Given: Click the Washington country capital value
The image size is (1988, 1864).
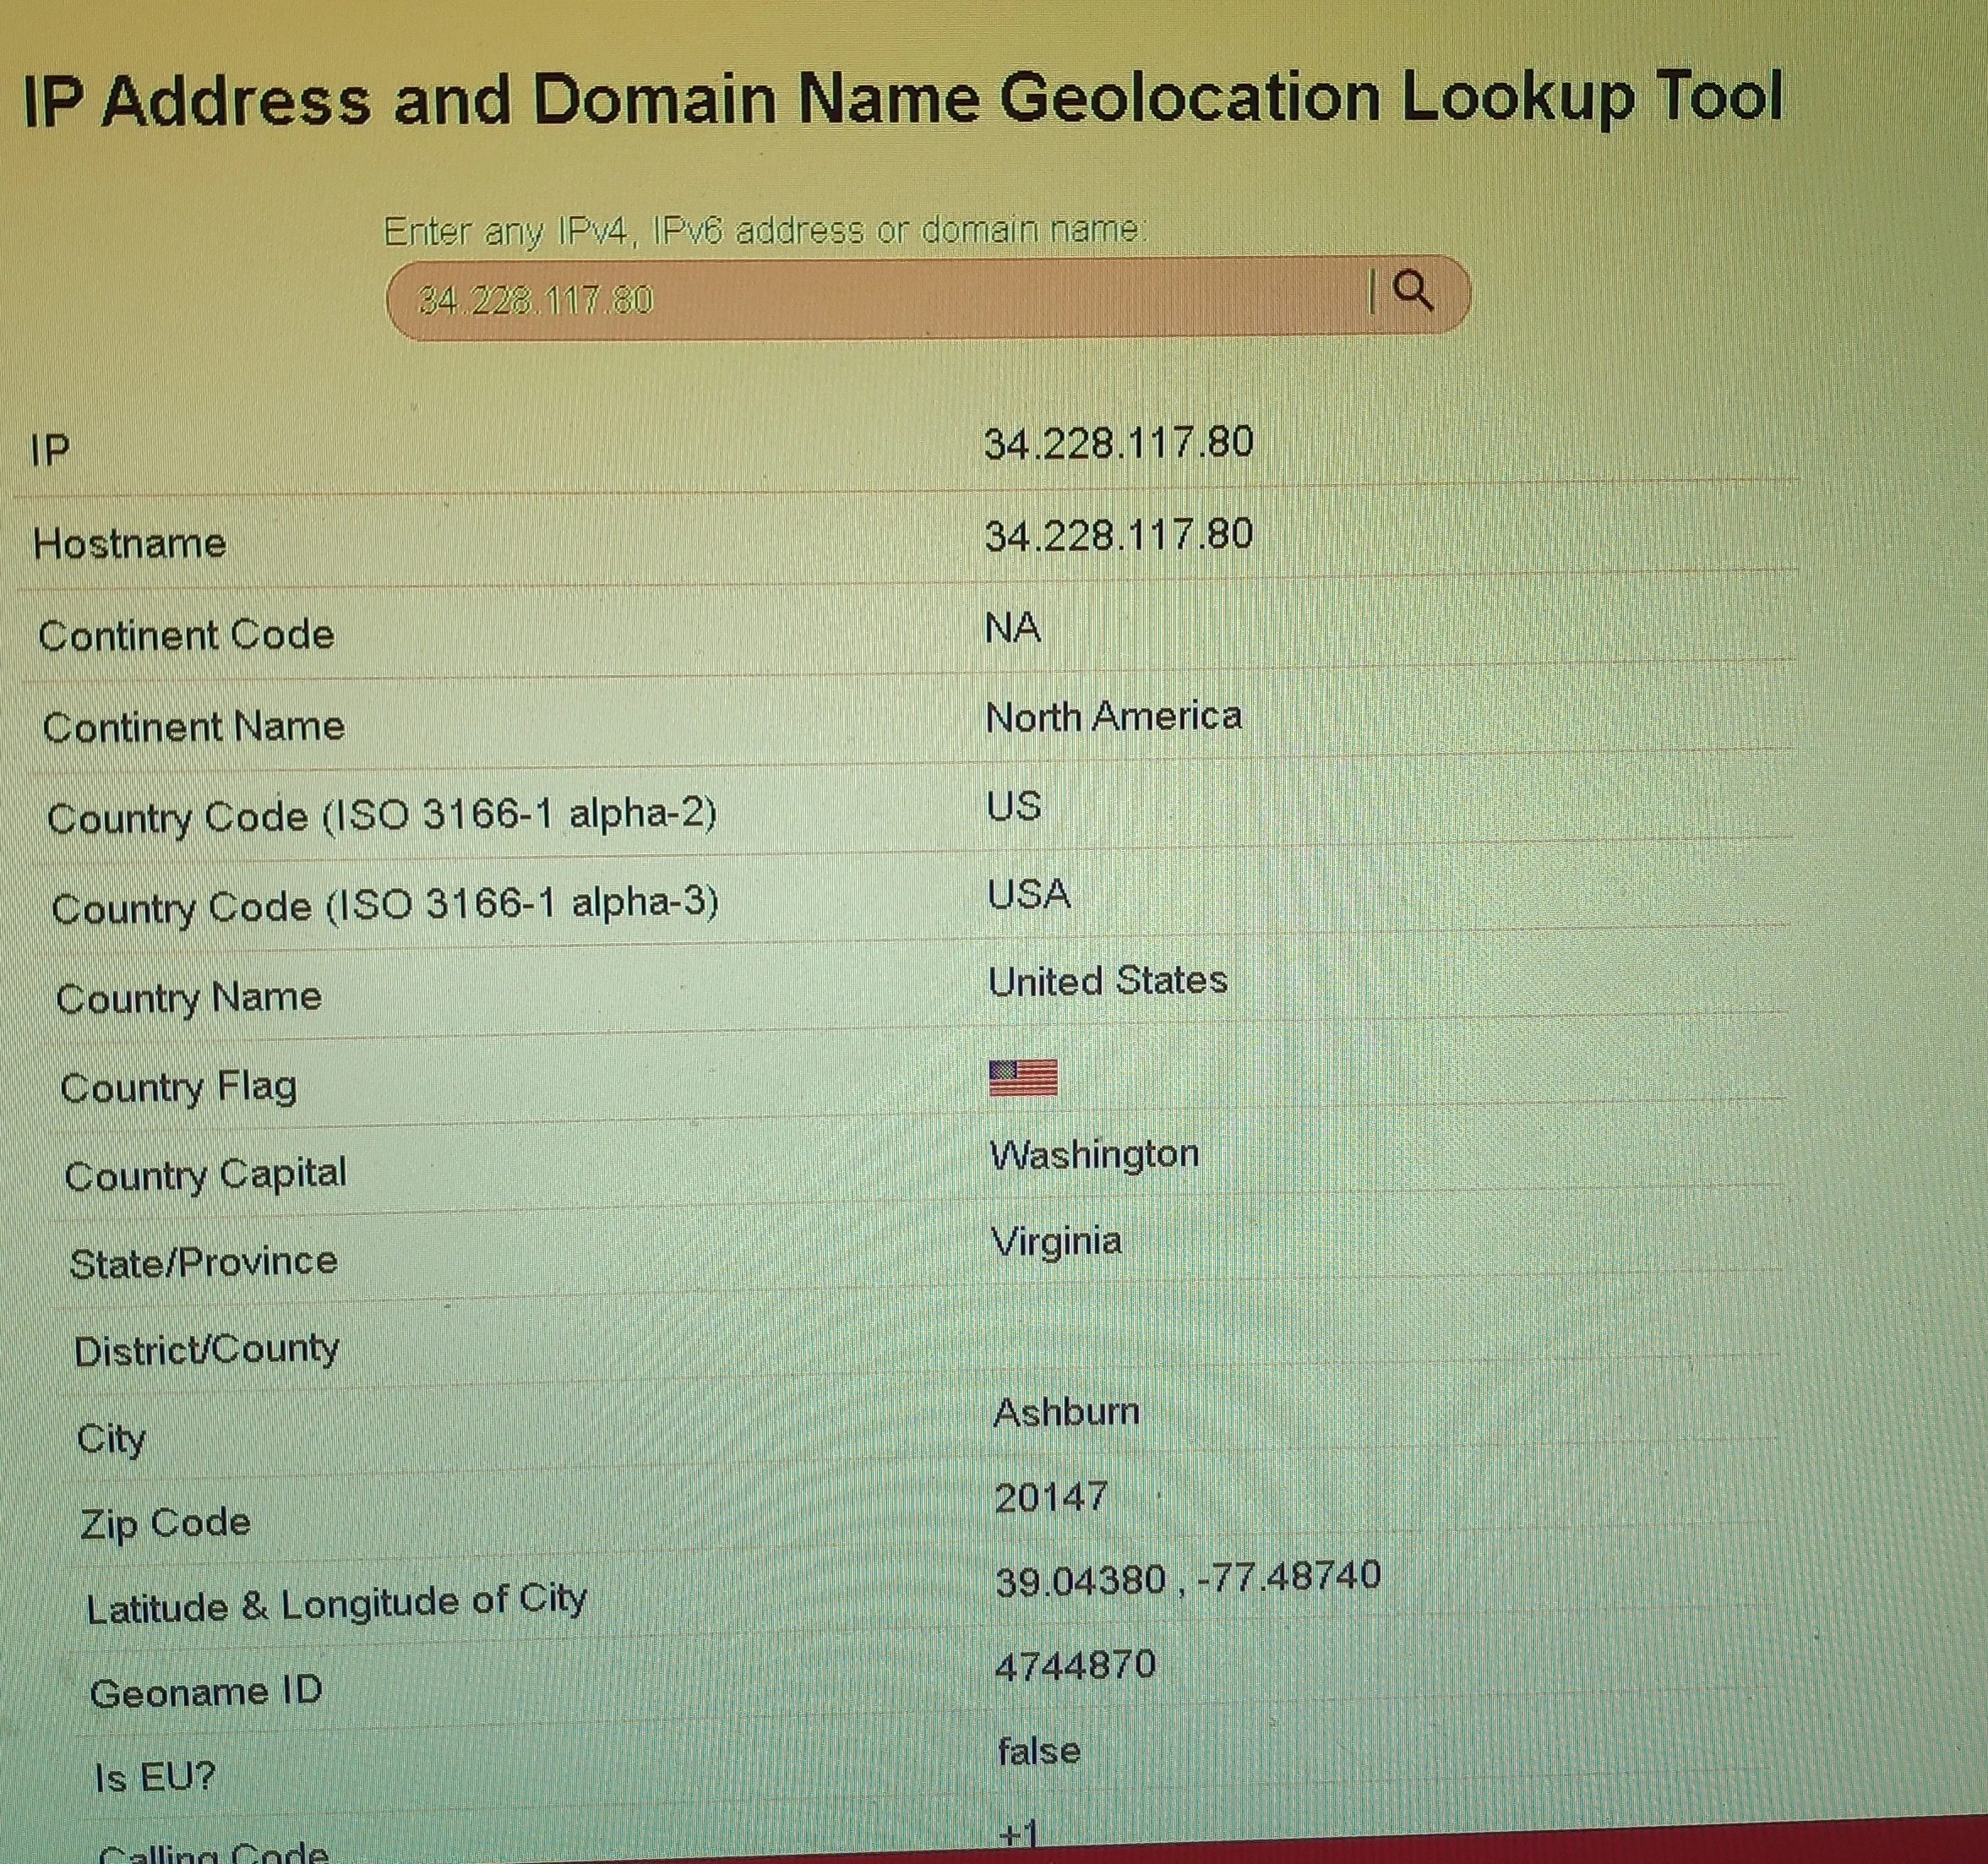Looking at the screenshot, I should click(1093, 1154).
